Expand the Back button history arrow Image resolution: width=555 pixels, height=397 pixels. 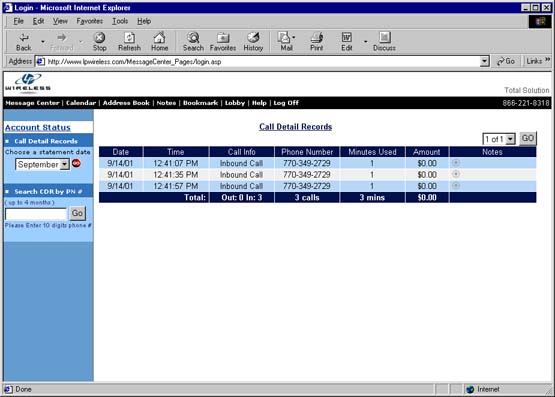(x=43, y=42)
